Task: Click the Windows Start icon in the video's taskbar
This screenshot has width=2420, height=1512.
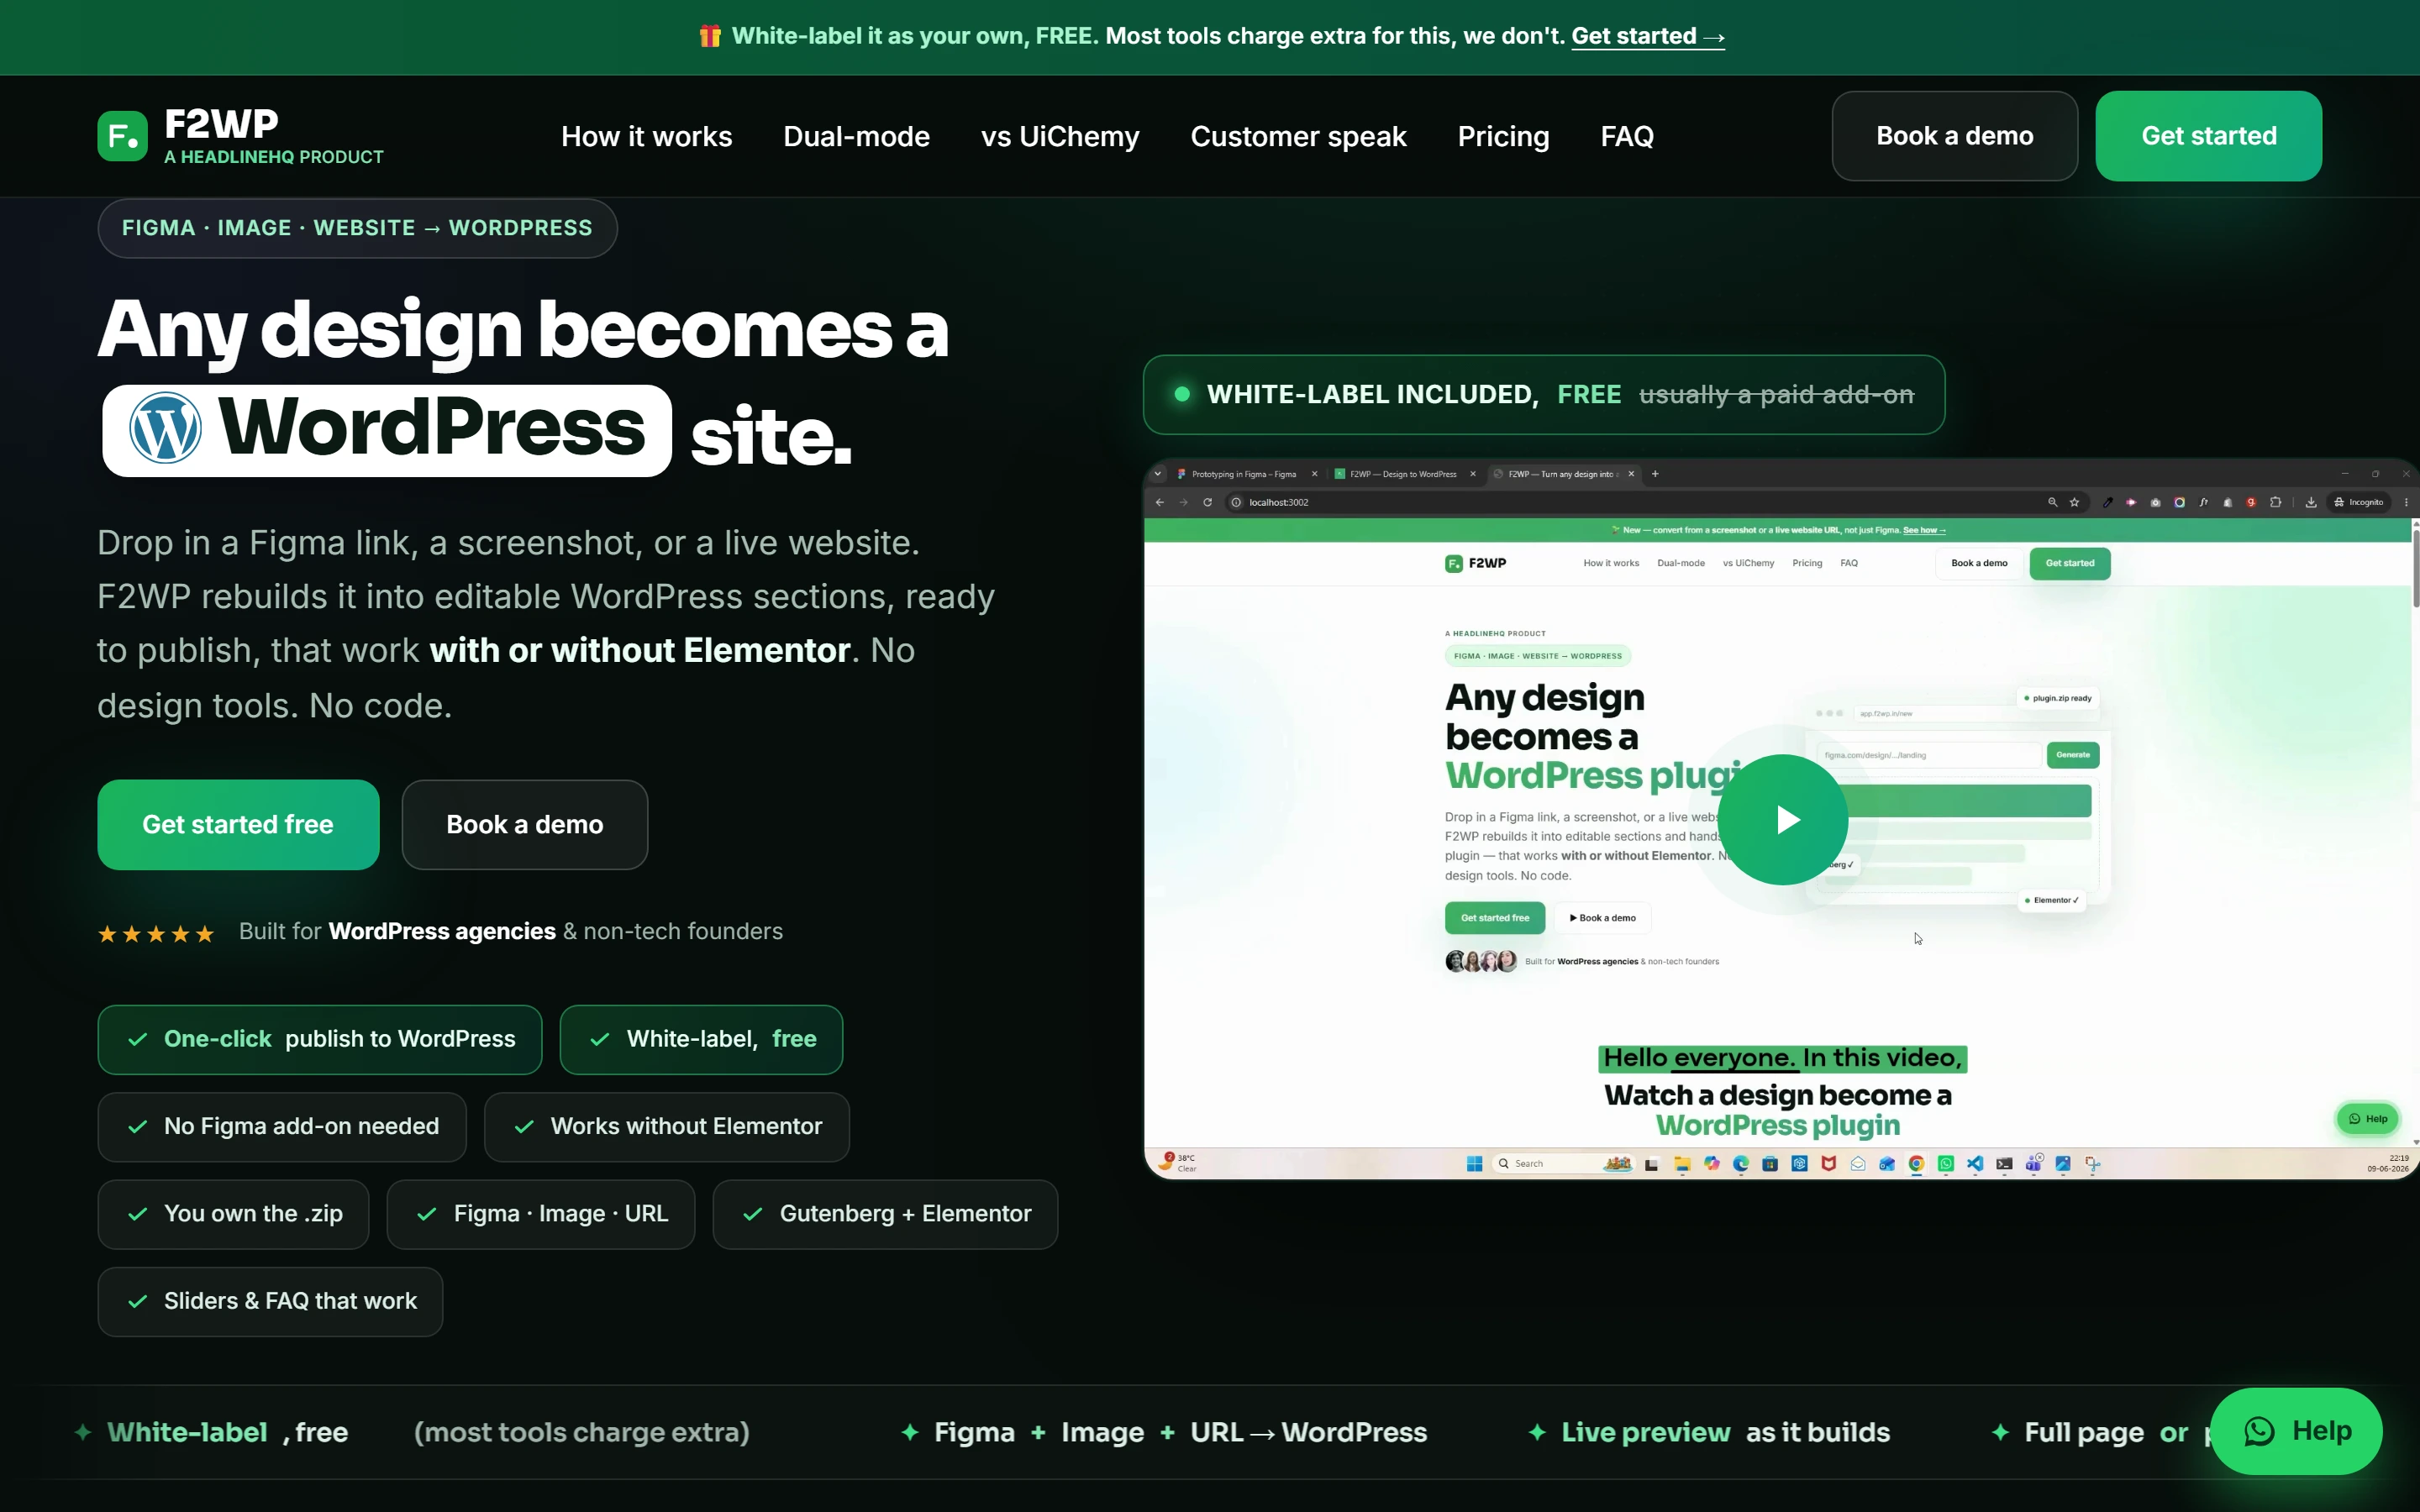Action: point(1474,1163)
